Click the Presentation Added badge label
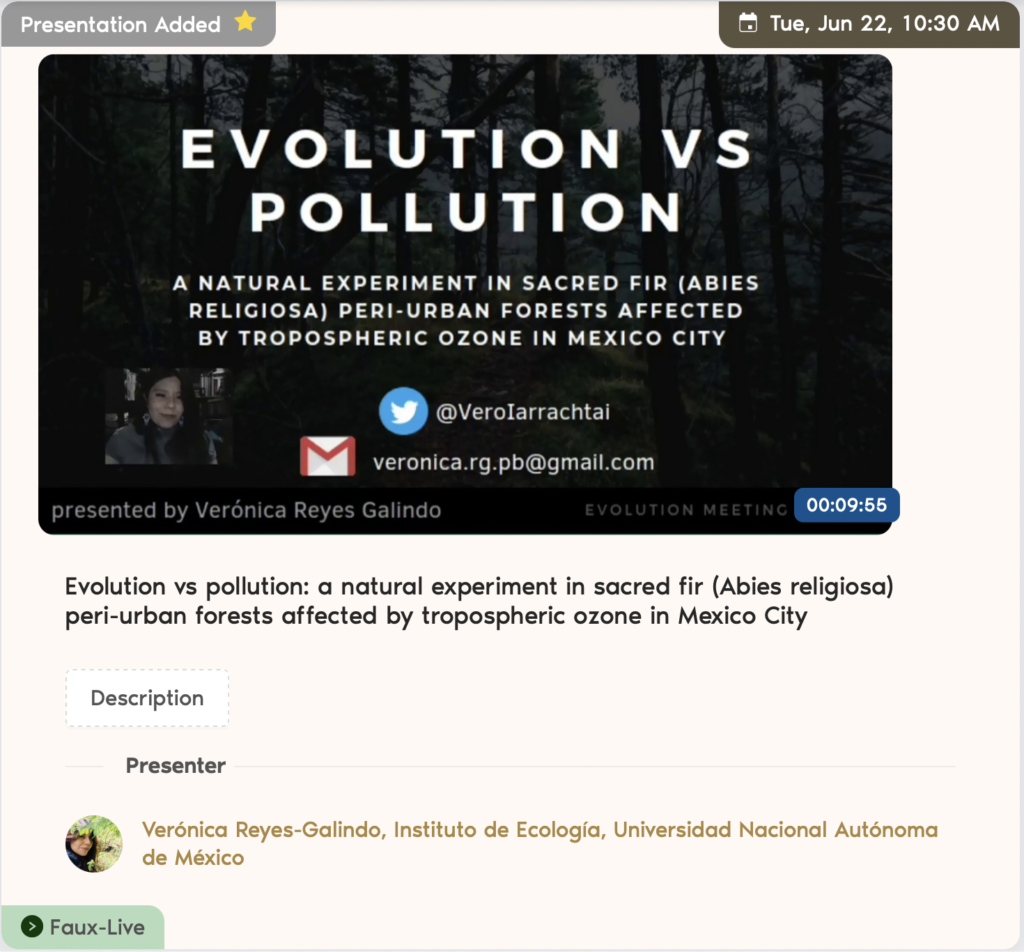Viewport: 1024px width, 952px height. click(x=120, y=25)
